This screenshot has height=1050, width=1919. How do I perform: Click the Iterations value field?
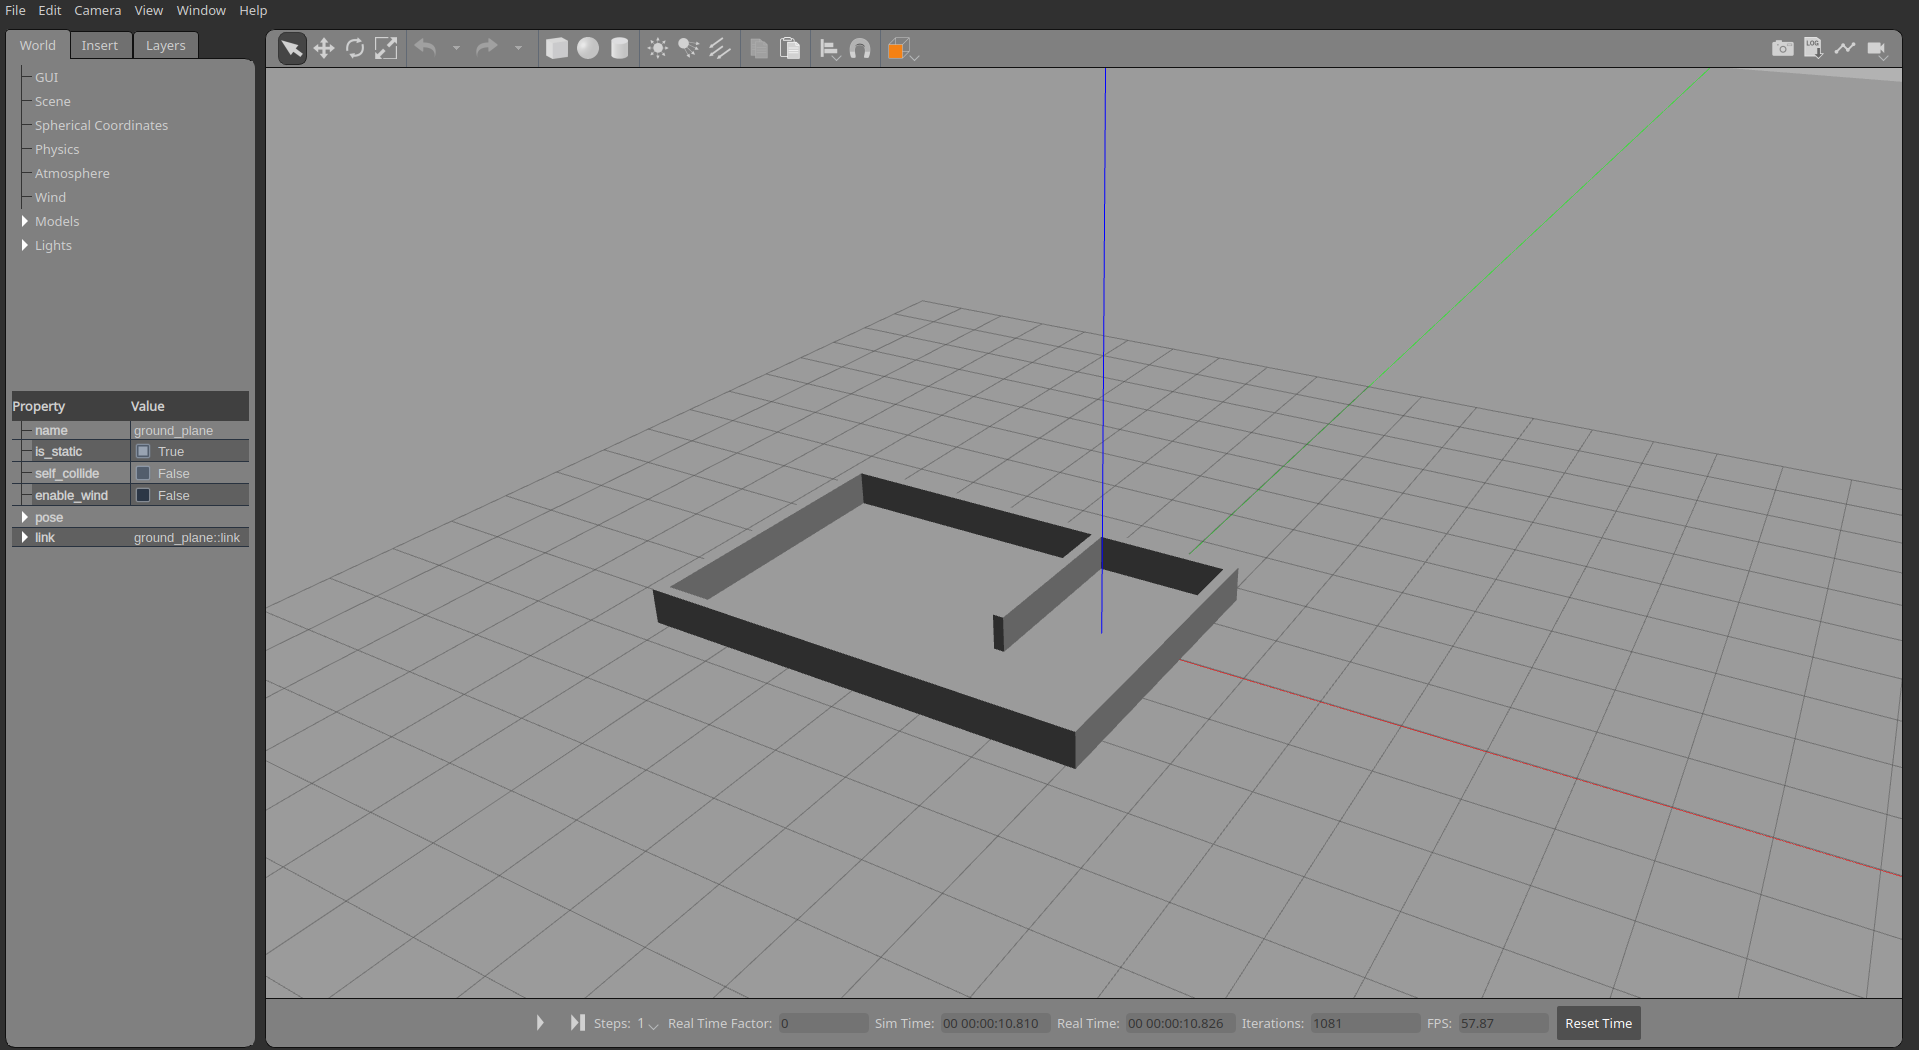(x=1364, y=1023)
